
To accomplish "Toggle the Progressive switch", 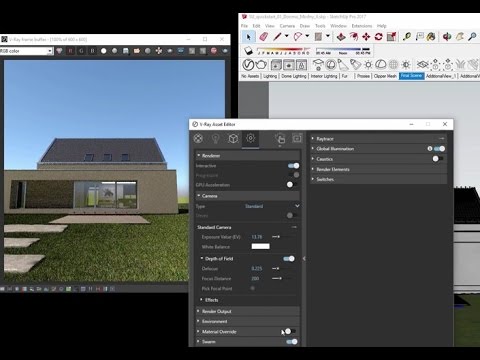I will pyautogui.click(x=293, y=175).
